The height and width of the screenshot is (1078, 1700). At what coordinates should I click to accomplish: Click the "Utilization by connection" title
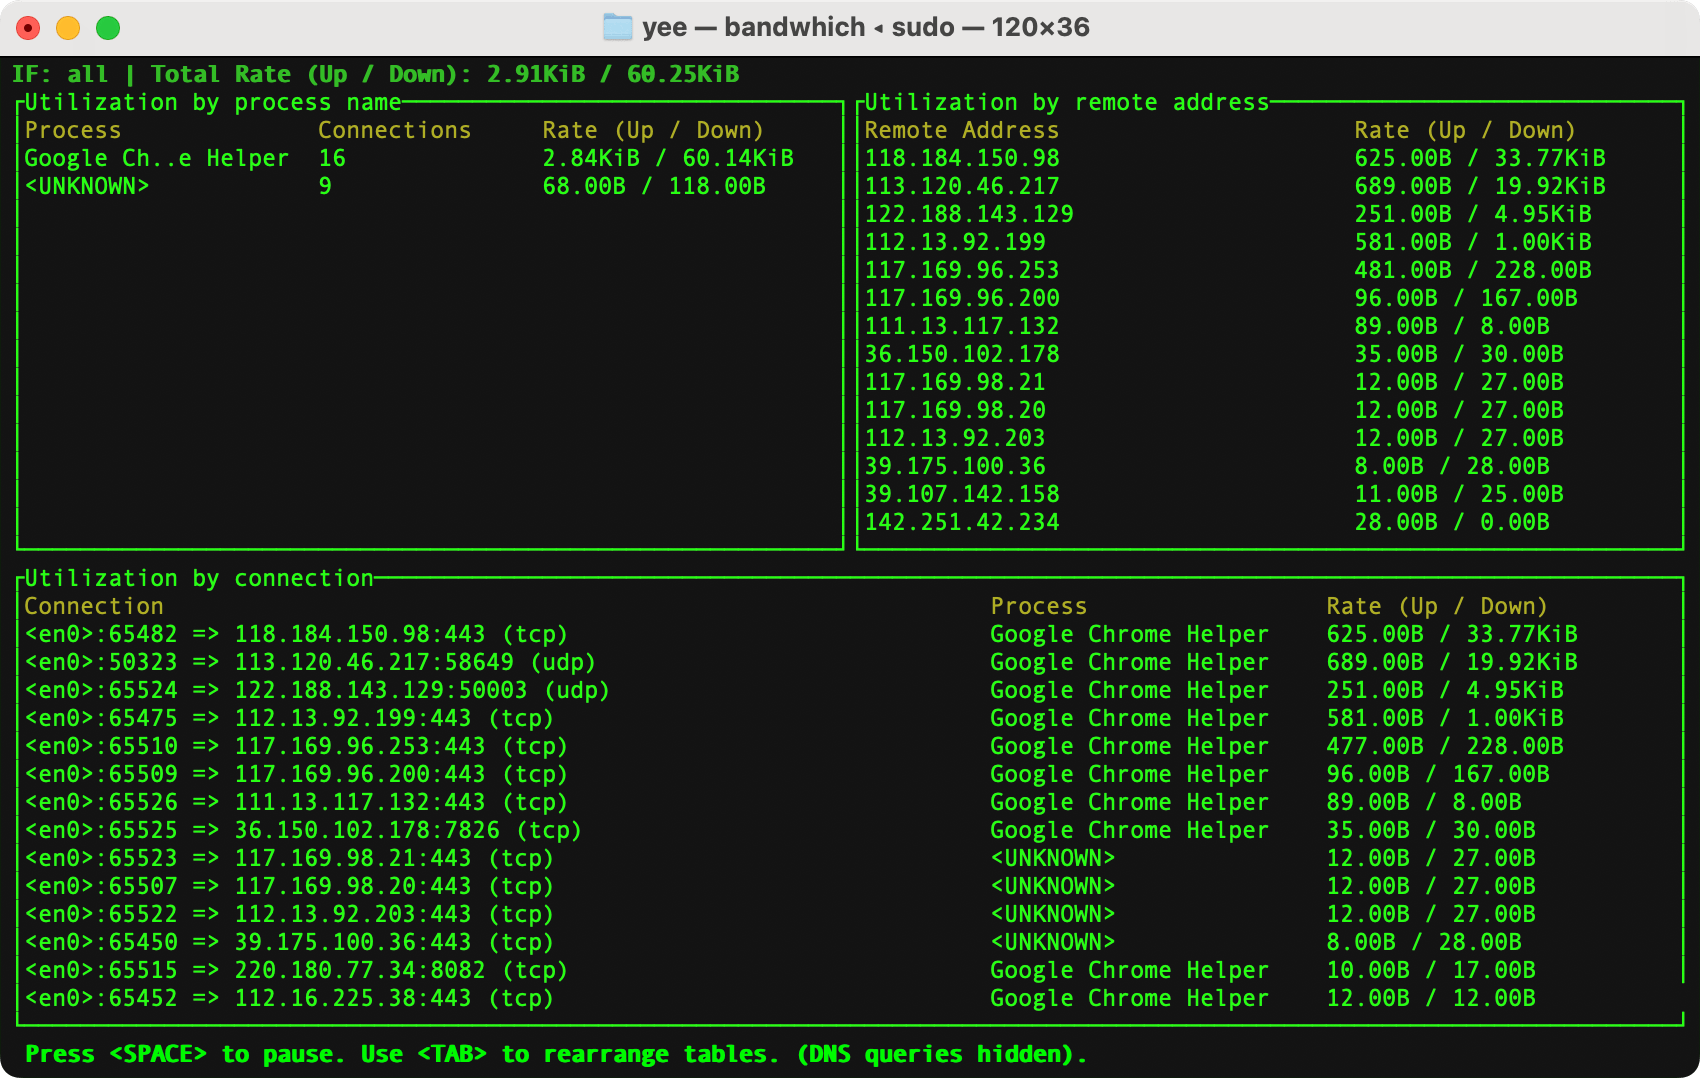pos(199,578)
